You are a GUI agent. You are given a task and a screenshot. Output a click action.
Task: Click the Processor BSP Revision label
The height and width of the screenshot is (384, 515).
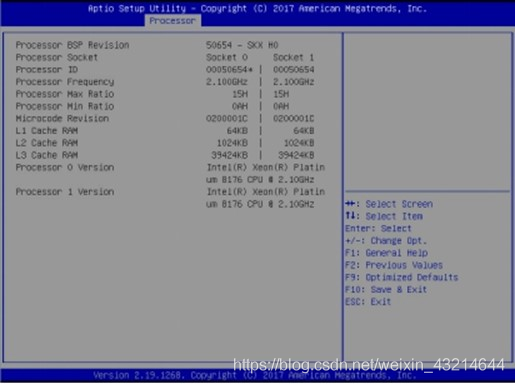(x=72, y=45)
